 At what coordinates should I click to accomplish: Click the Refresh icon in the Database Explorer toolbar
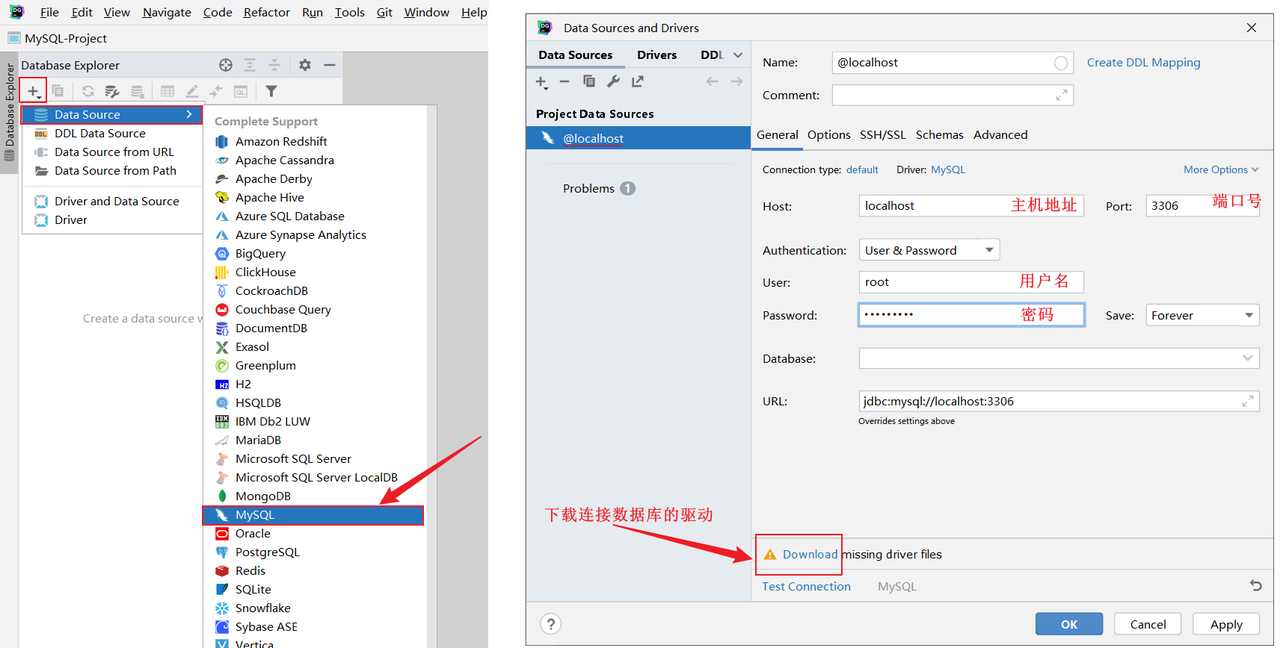[x=88, y=91]
